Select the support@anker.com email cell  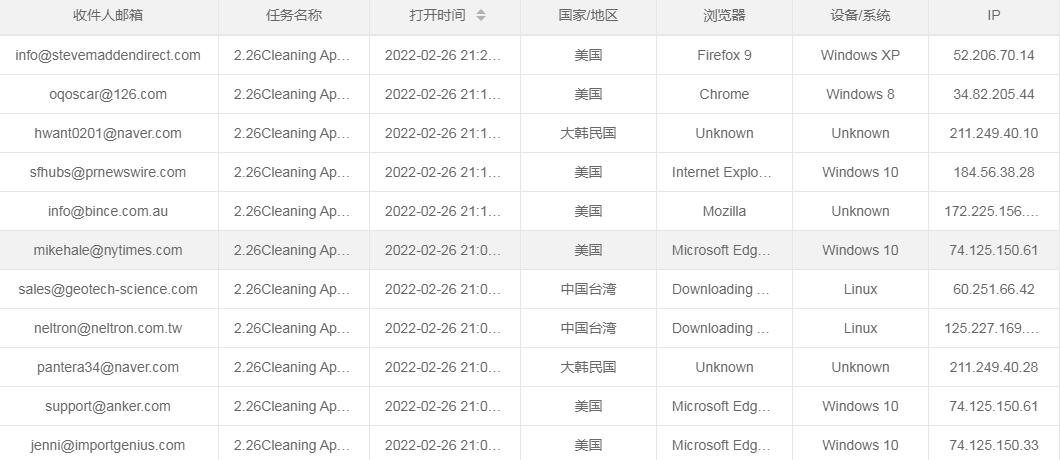click(108, 406)
